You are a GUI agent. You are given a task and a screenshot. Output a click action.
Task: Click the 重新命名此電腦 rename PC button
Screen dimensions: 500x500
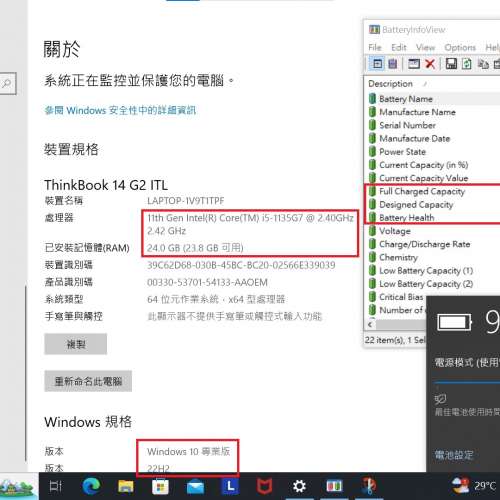pyautogui.click(x=88, y=381)
